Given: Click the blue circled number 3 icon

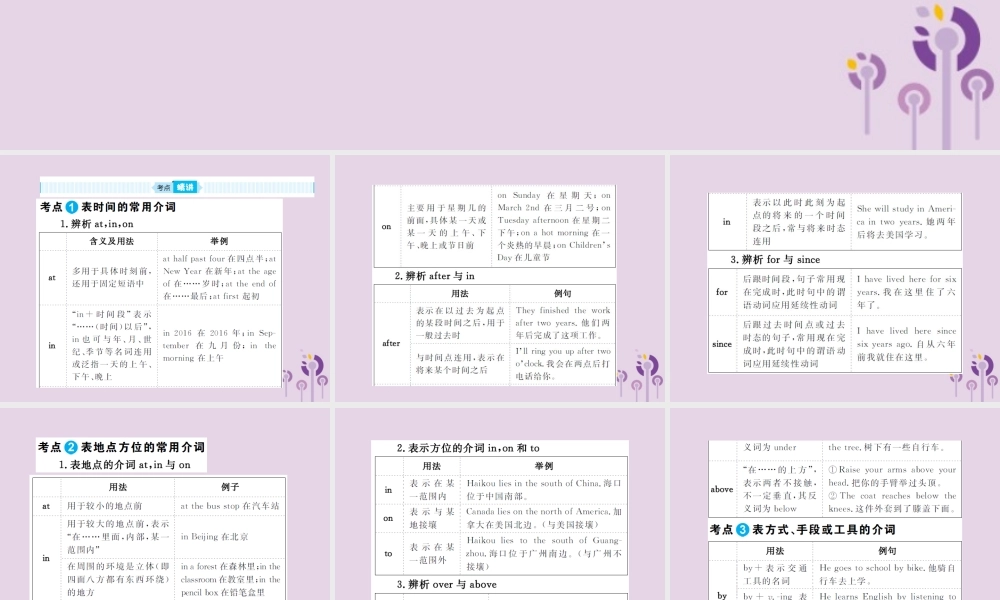Looking at the screenshot, I should [x=742, y=529].
